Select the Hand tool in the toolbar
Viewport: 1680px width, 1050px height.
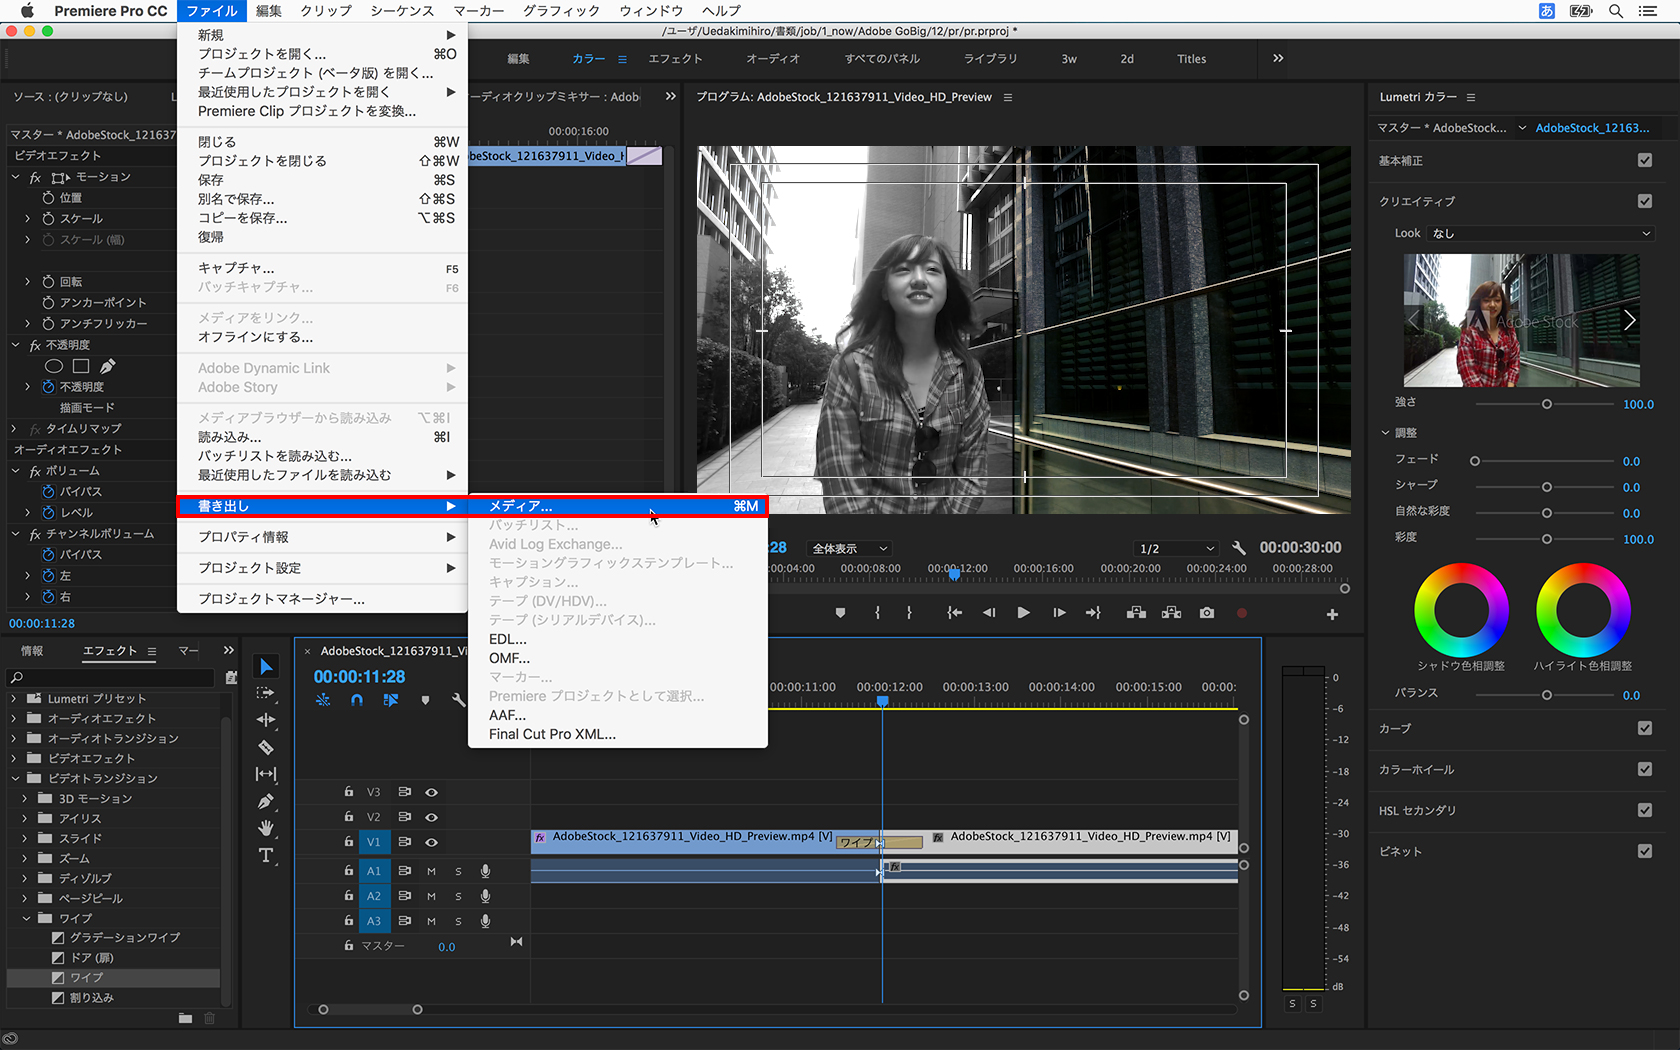tap(266, 828)
